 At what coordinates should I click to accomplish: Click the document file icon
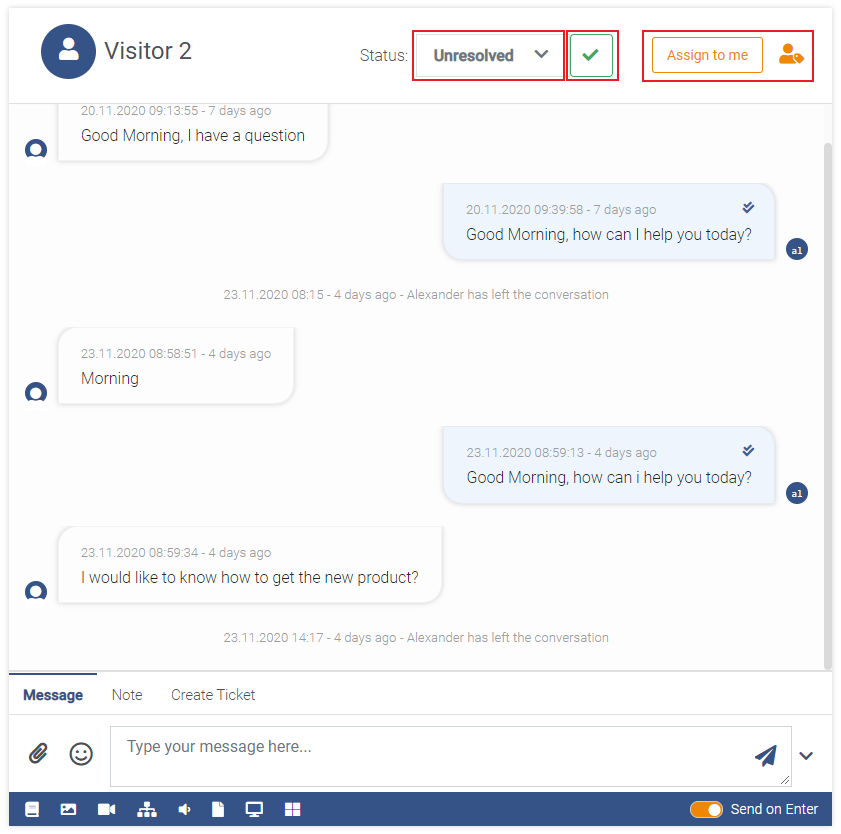coord(218,809)
